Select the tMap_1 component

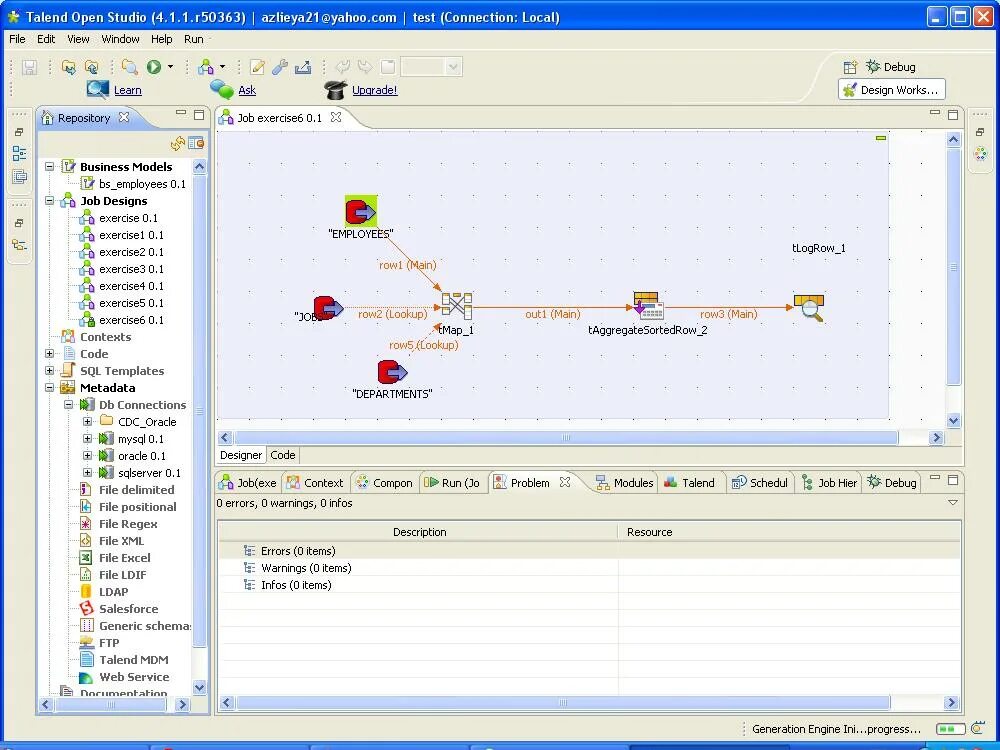click(x=457, y=305)
